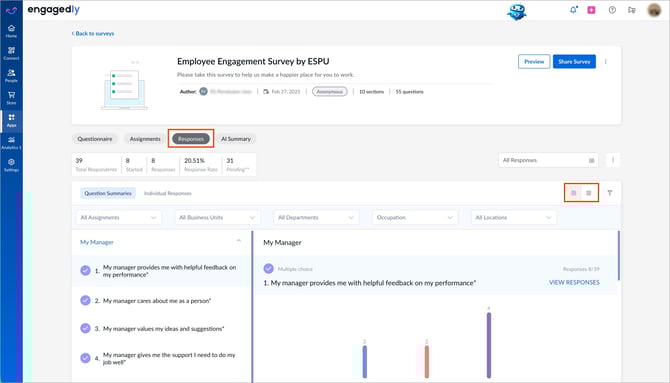Click the tan chart bar

pos(426,362)
